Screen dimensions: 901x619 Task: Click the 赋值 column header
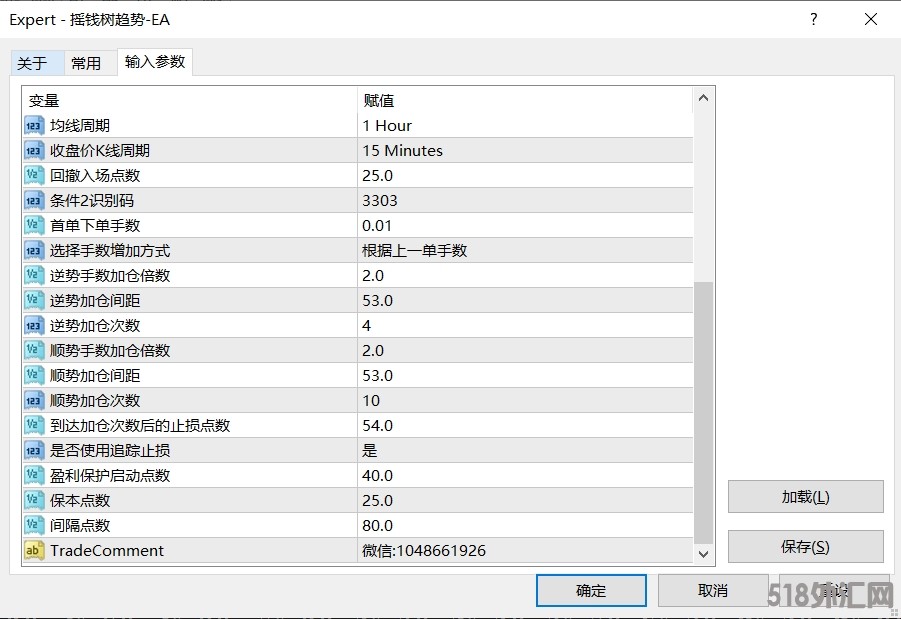pos(525,101)
